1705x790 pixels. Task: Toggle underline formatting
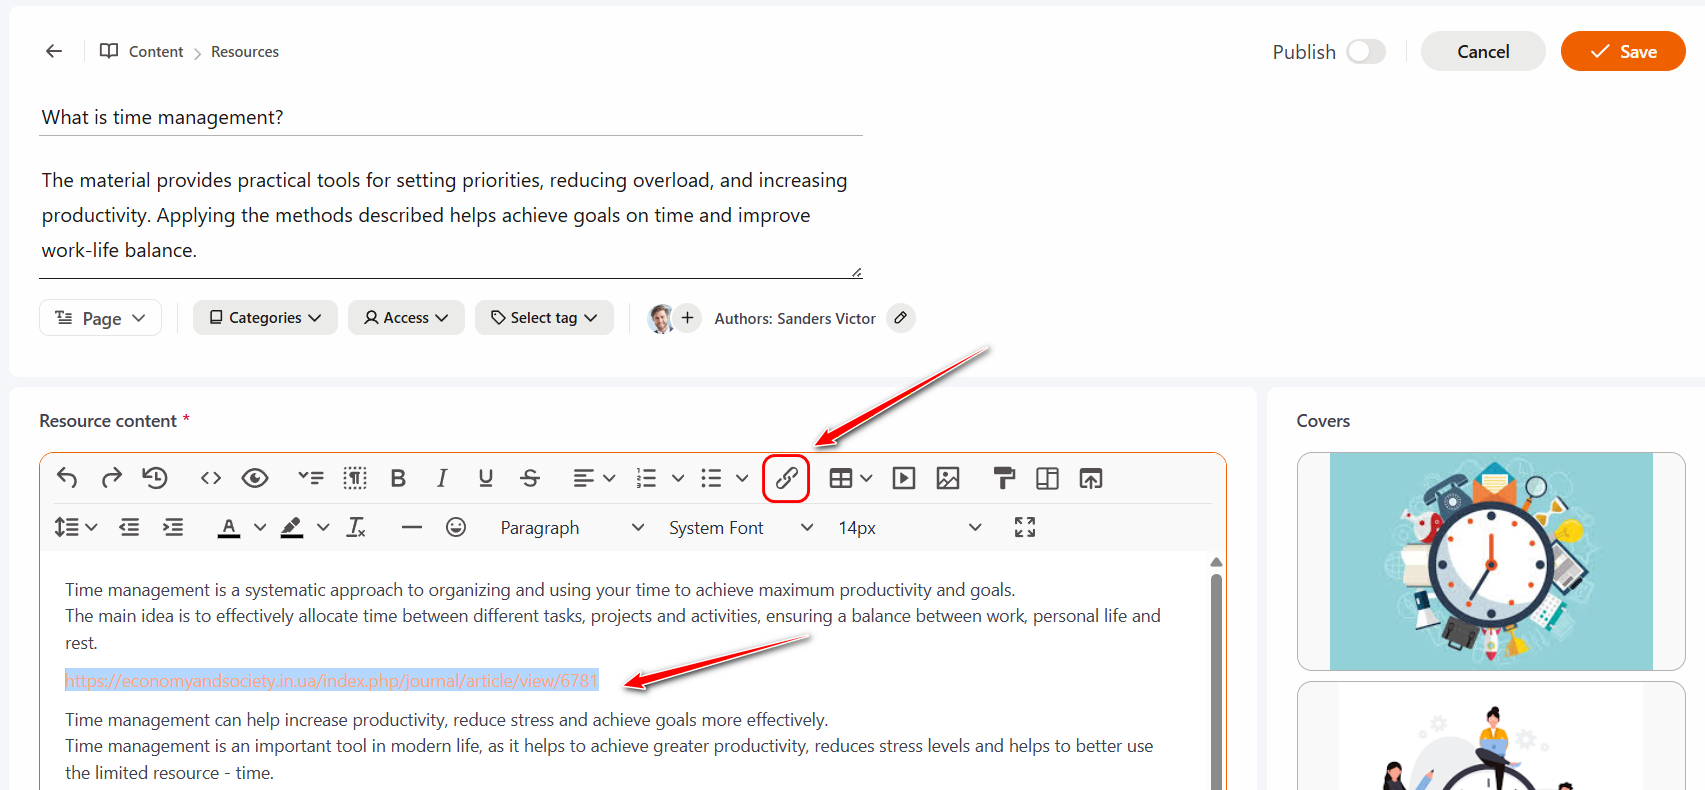486,478
